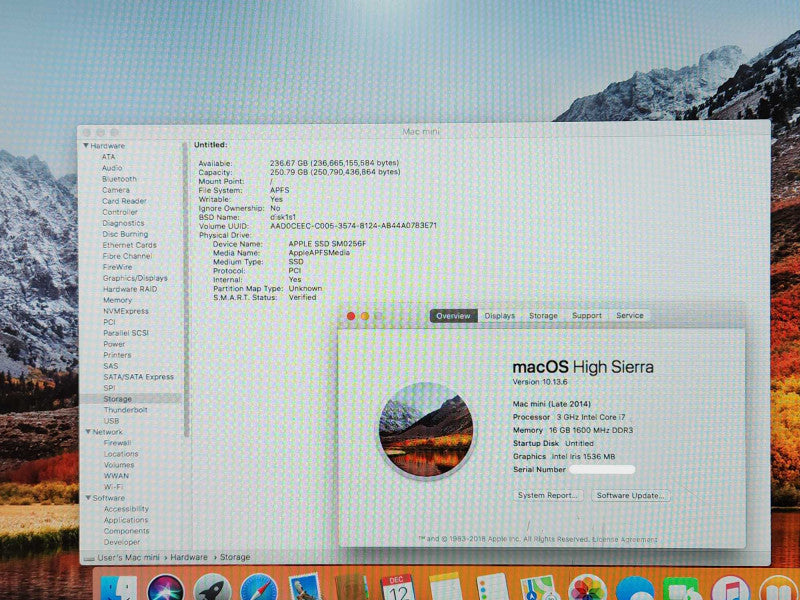Click computer icon in path bar
This screenshot has width=800, height=600.
89,559
